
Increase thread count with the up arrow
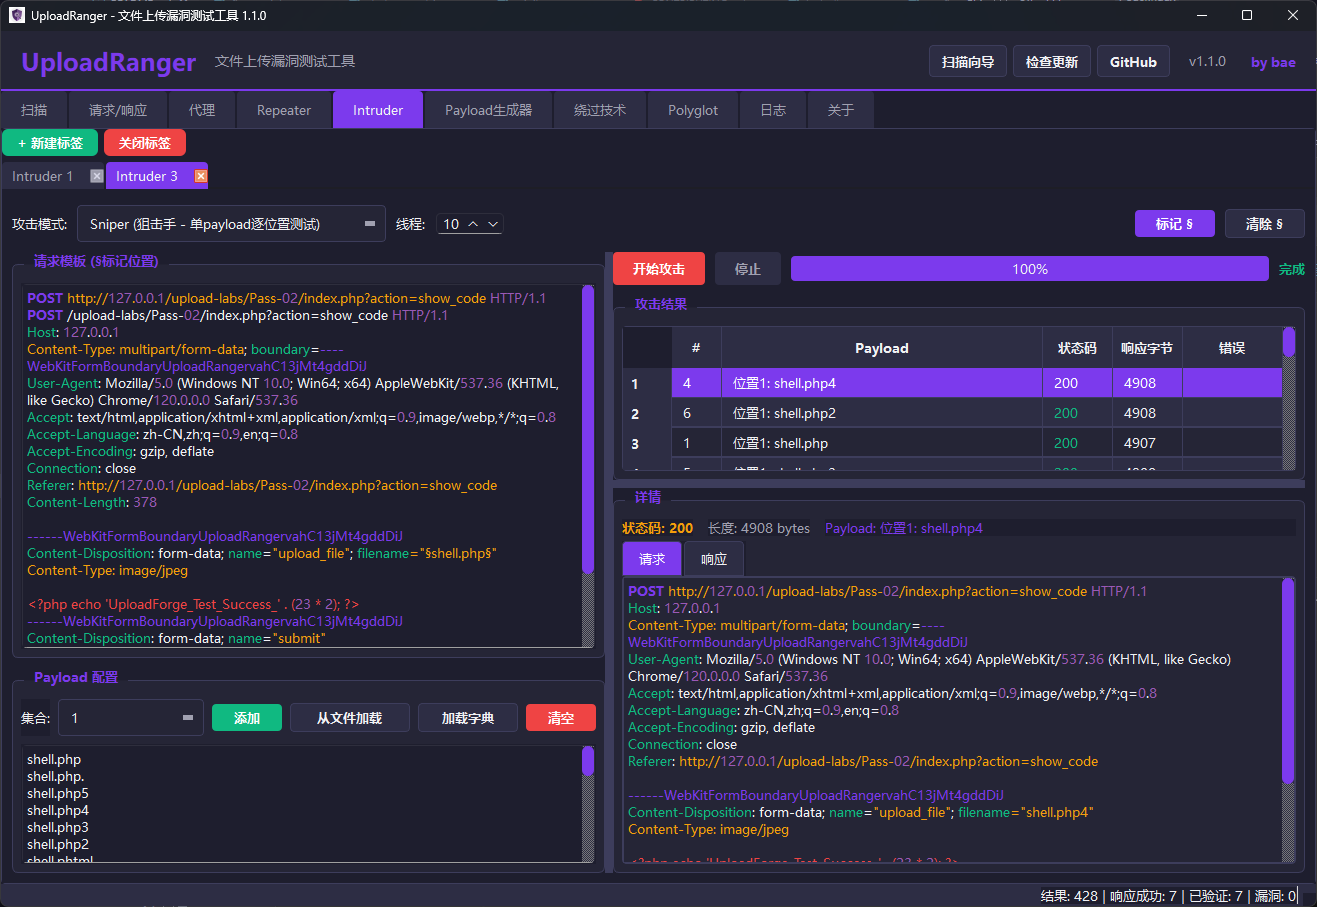coord(473,224)
